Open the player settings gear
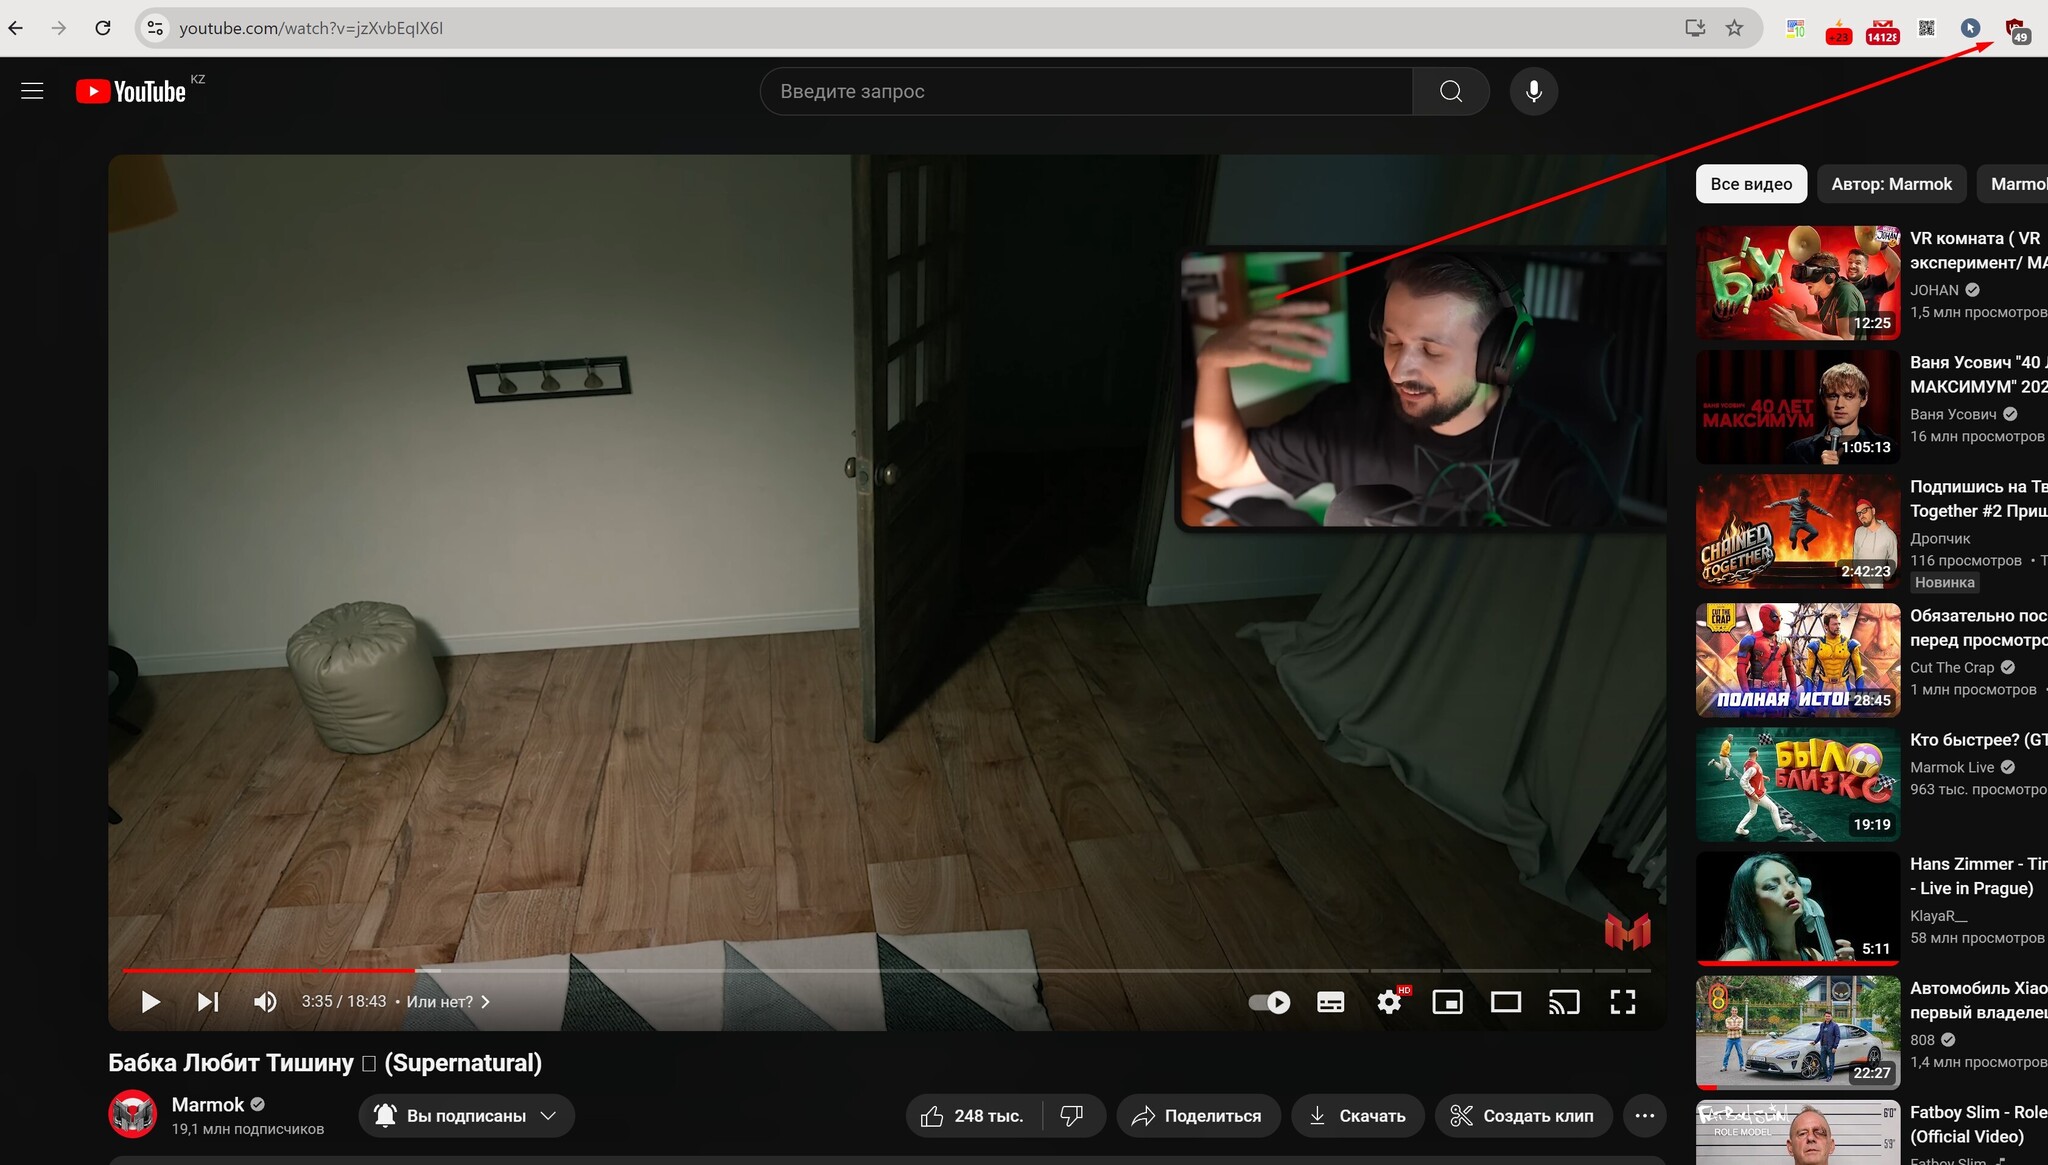The width and height of the screenshot is (2048, 1165). click(x=1389, y=1002)
